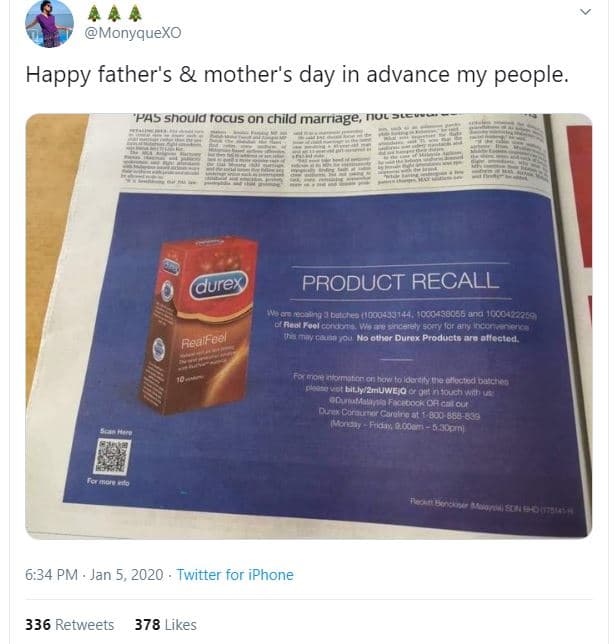
Task: Click the 'Scan Here' label in photo
Action: point(115,431)
